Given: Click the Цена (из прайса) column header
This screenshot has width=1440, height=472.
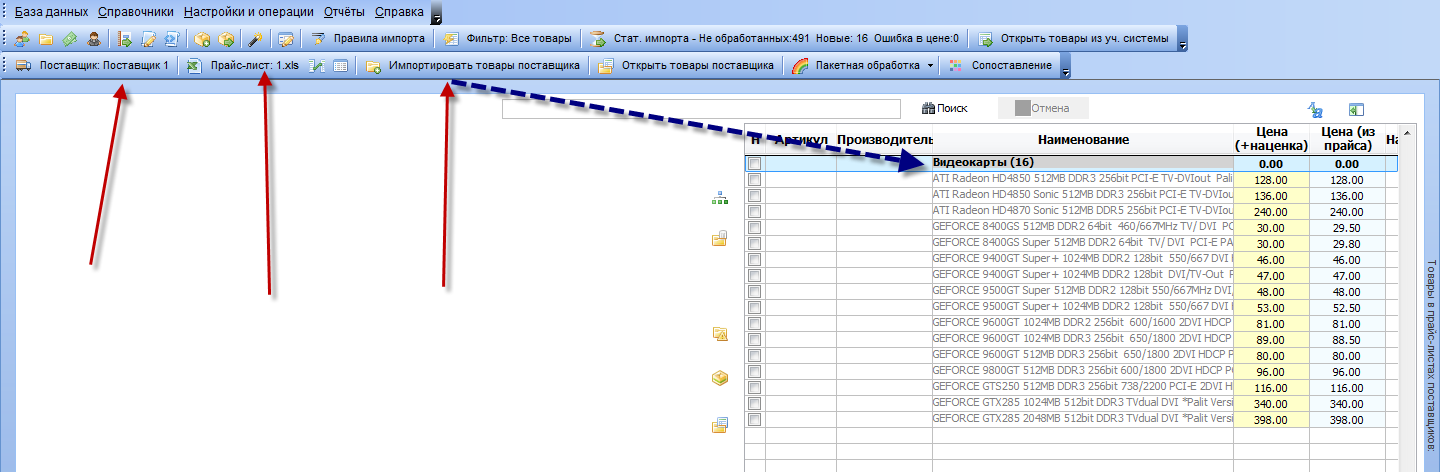Looking at the screenshot, I should click(1347, 140).
